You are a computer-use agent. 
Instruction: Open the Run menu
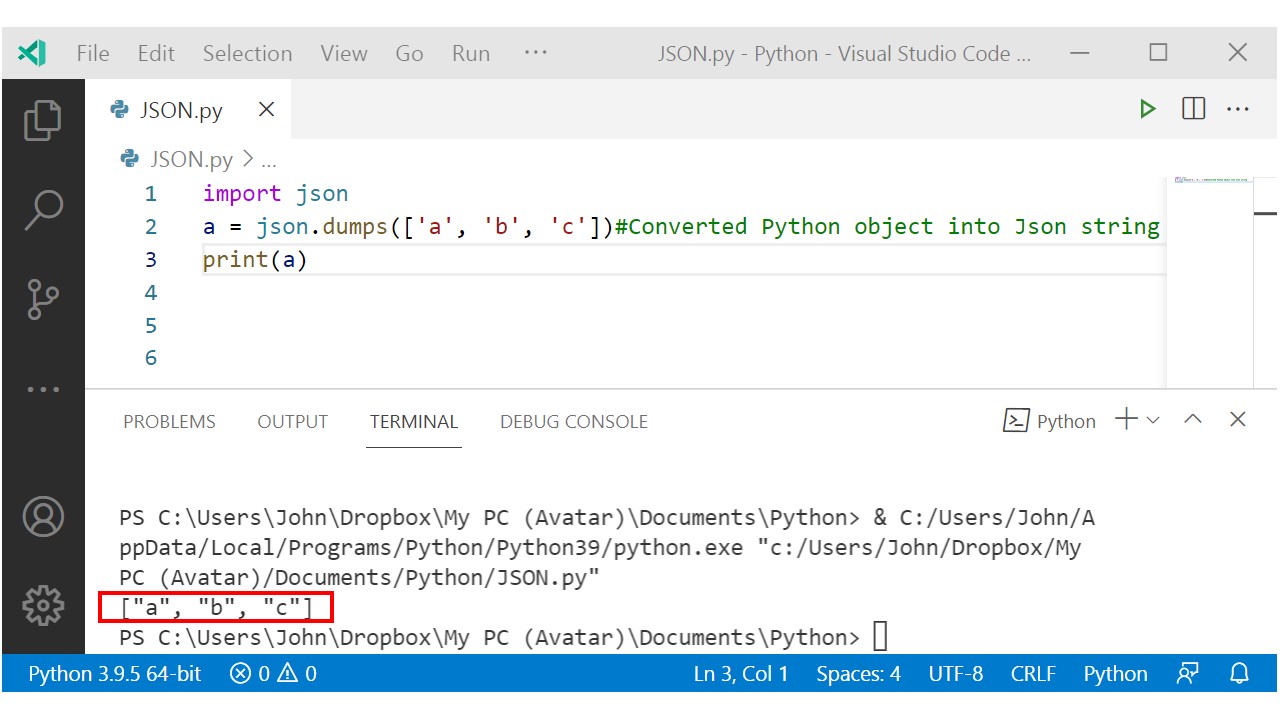pos(470,53)
